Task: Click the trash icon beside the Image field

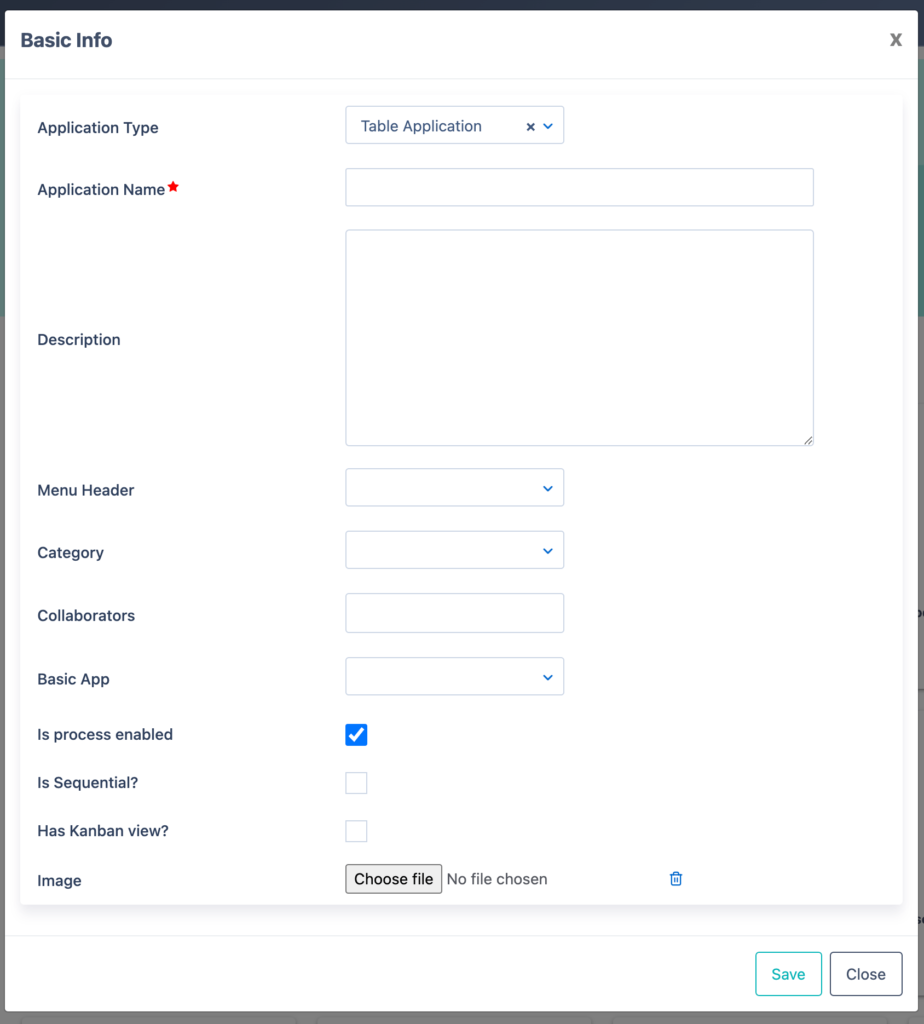Action: [x=675, y=878]
